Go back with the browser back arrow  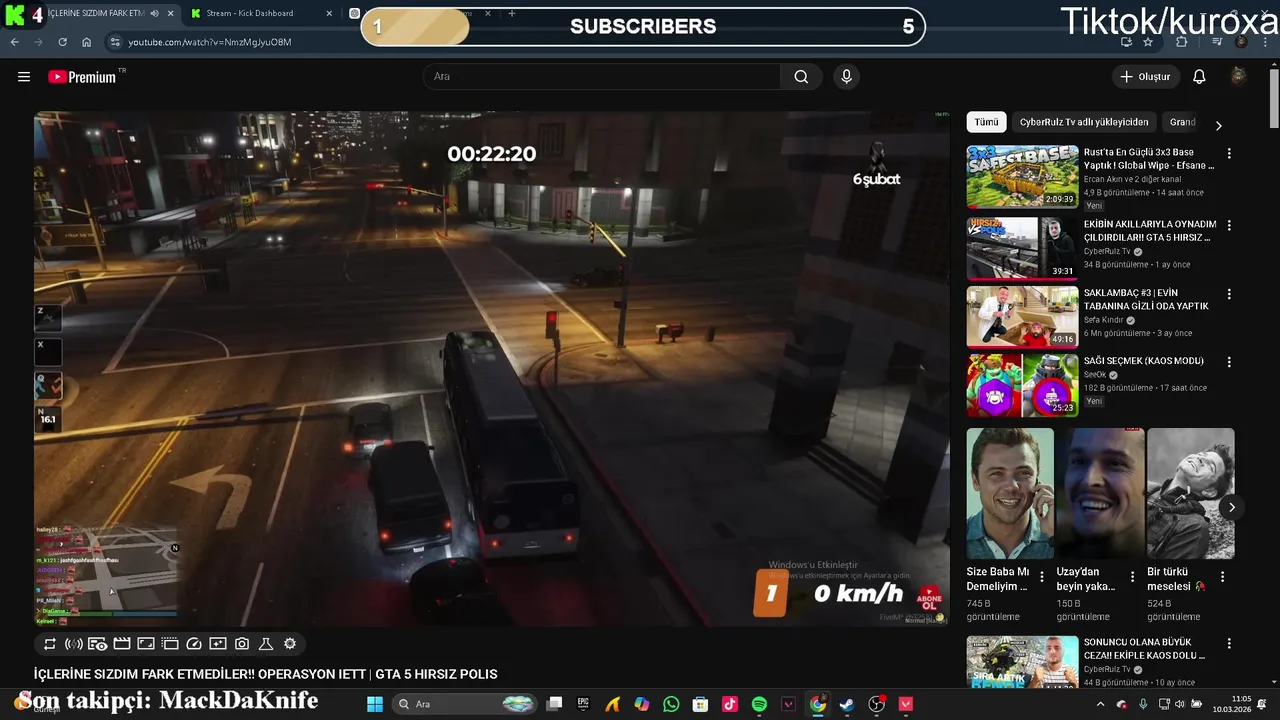click(x=14, y=42)
